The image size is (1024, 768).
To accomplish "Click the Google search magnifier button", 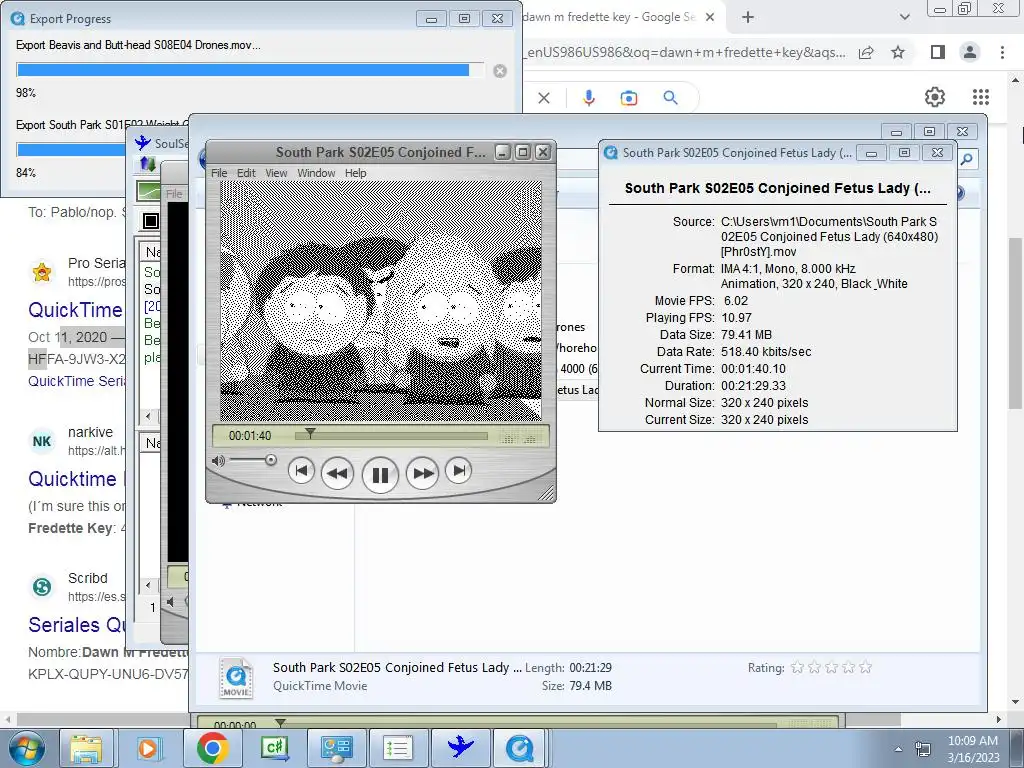I will (x=670, y=98).
